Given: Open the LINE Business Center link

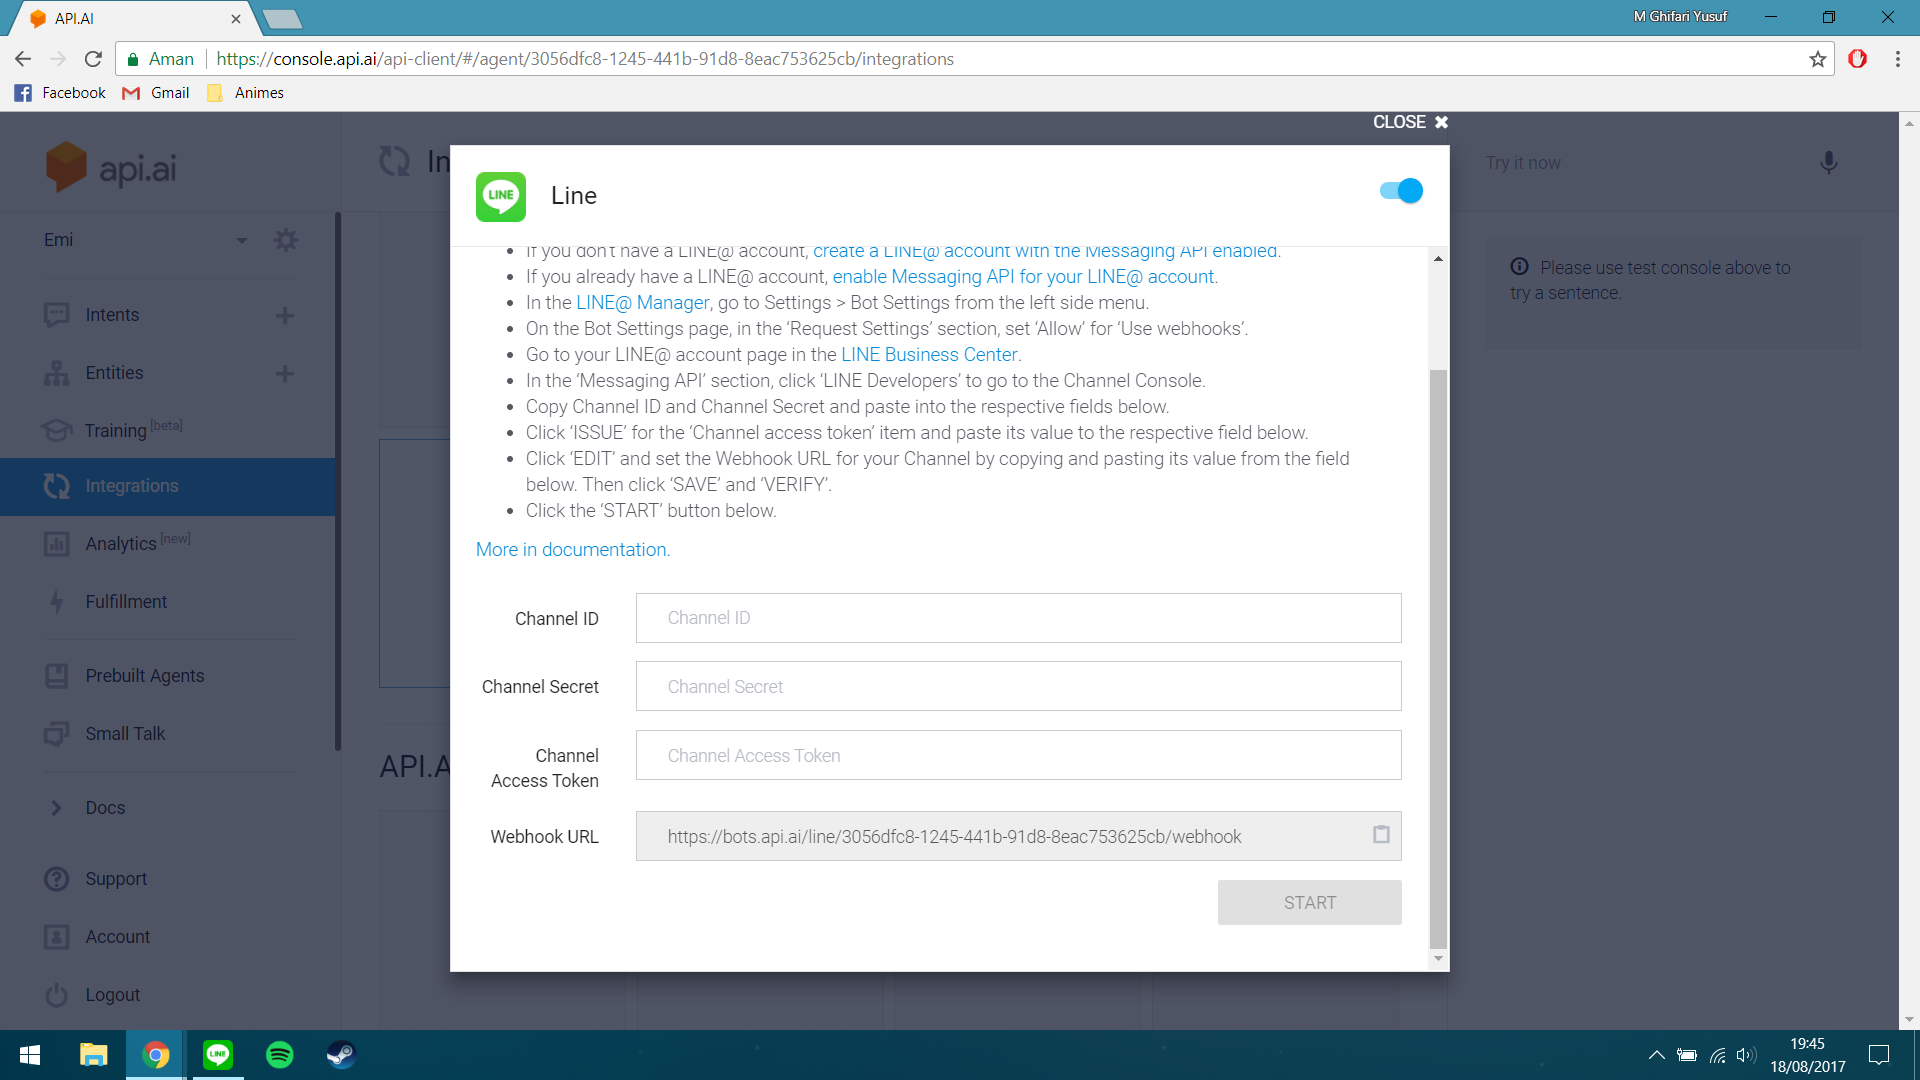Looking at the screenshot, I should (928, 355).
